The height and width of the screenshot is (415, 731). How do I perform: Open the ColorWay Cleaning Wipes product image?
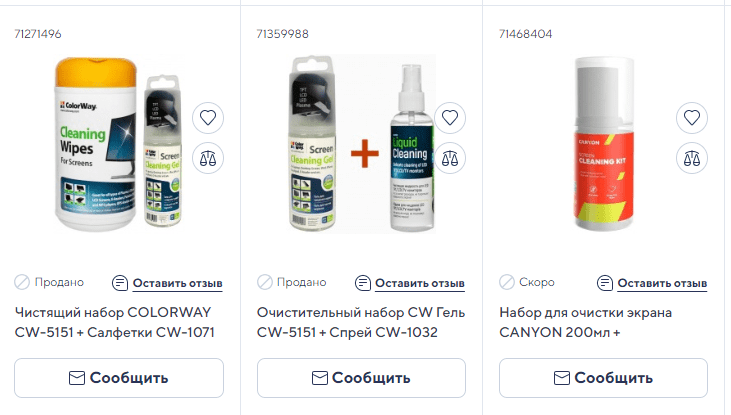pyautogui.click(x=118, y=144)
